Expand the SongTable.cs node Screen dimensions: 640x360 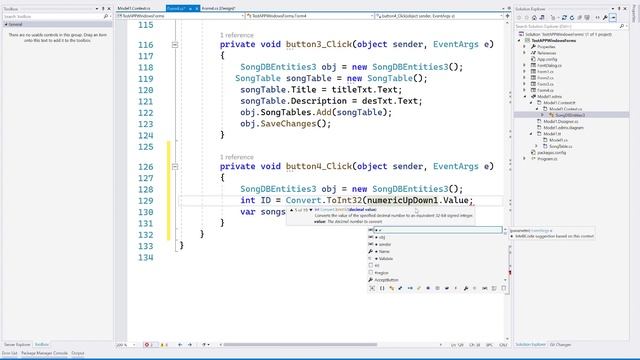point(537,146)
